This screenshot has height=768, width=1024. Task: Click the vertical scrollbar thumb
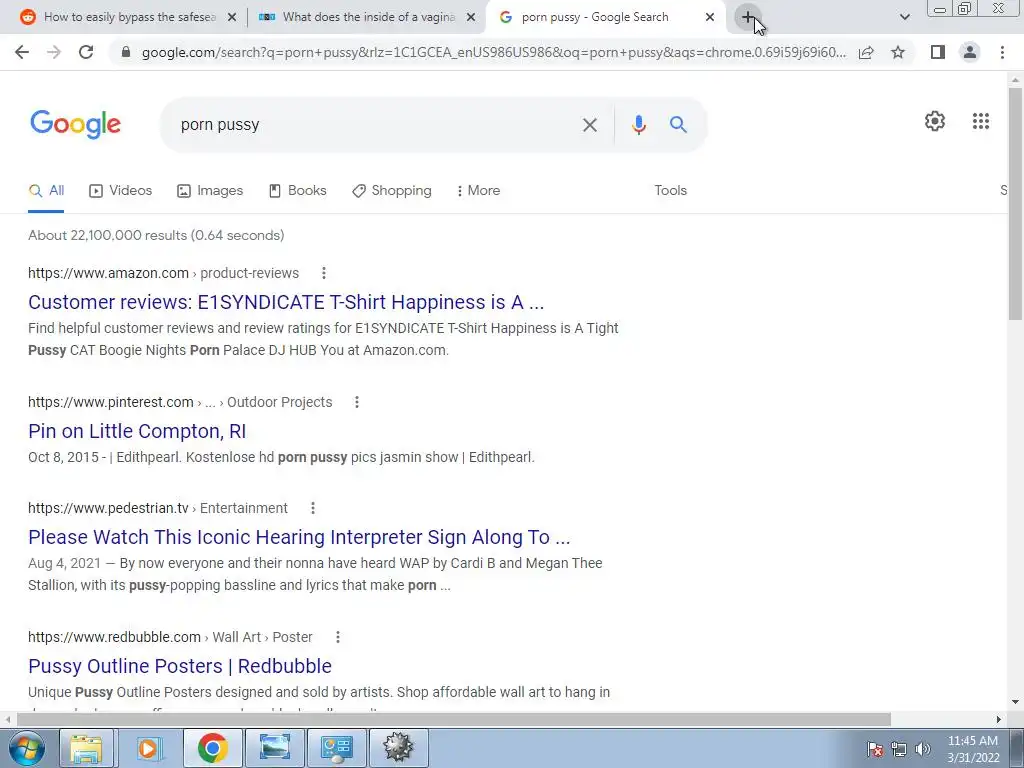click(1015, 202)
